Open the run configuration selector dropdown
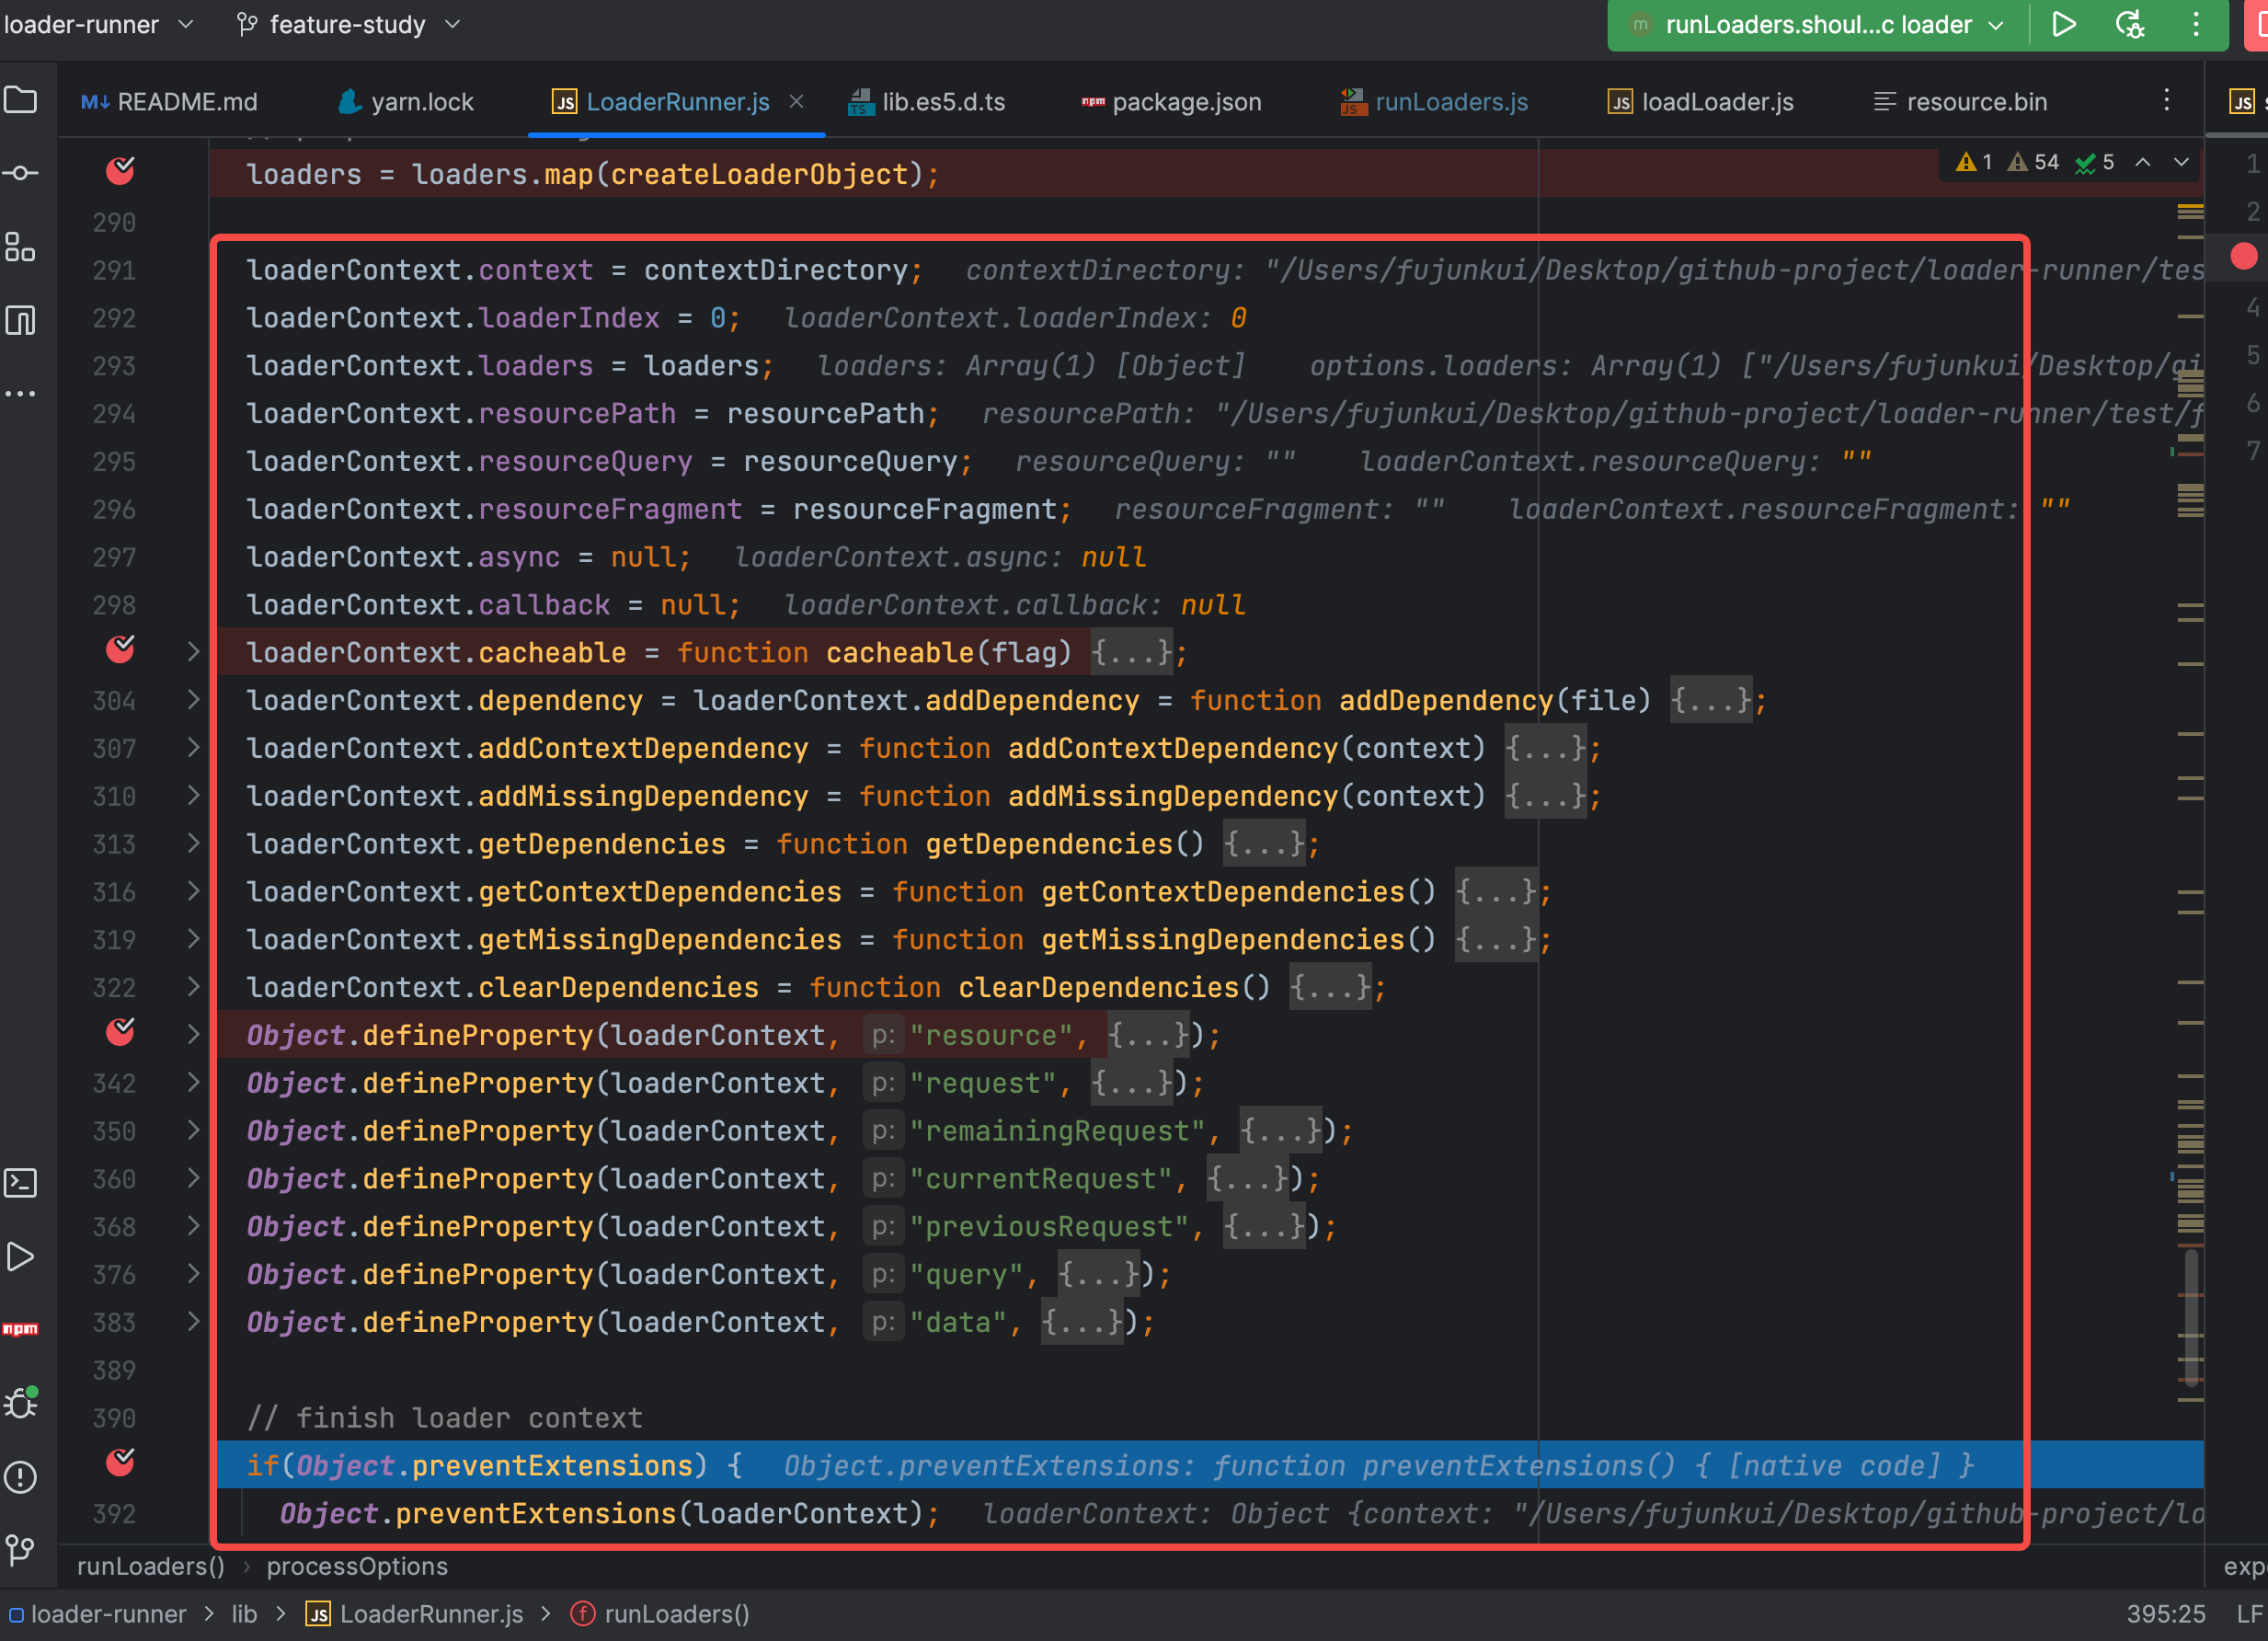 pos(1819,24)
